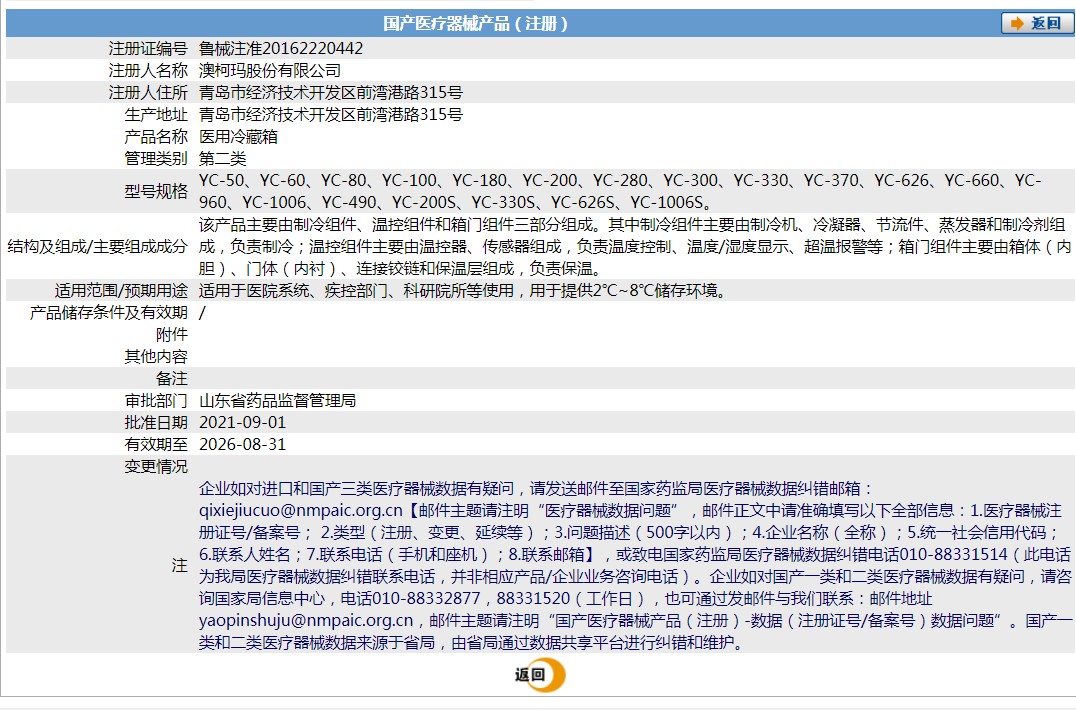1076x710 pixels.
Task: Click the 附件 label
Action: click(172, 335)
